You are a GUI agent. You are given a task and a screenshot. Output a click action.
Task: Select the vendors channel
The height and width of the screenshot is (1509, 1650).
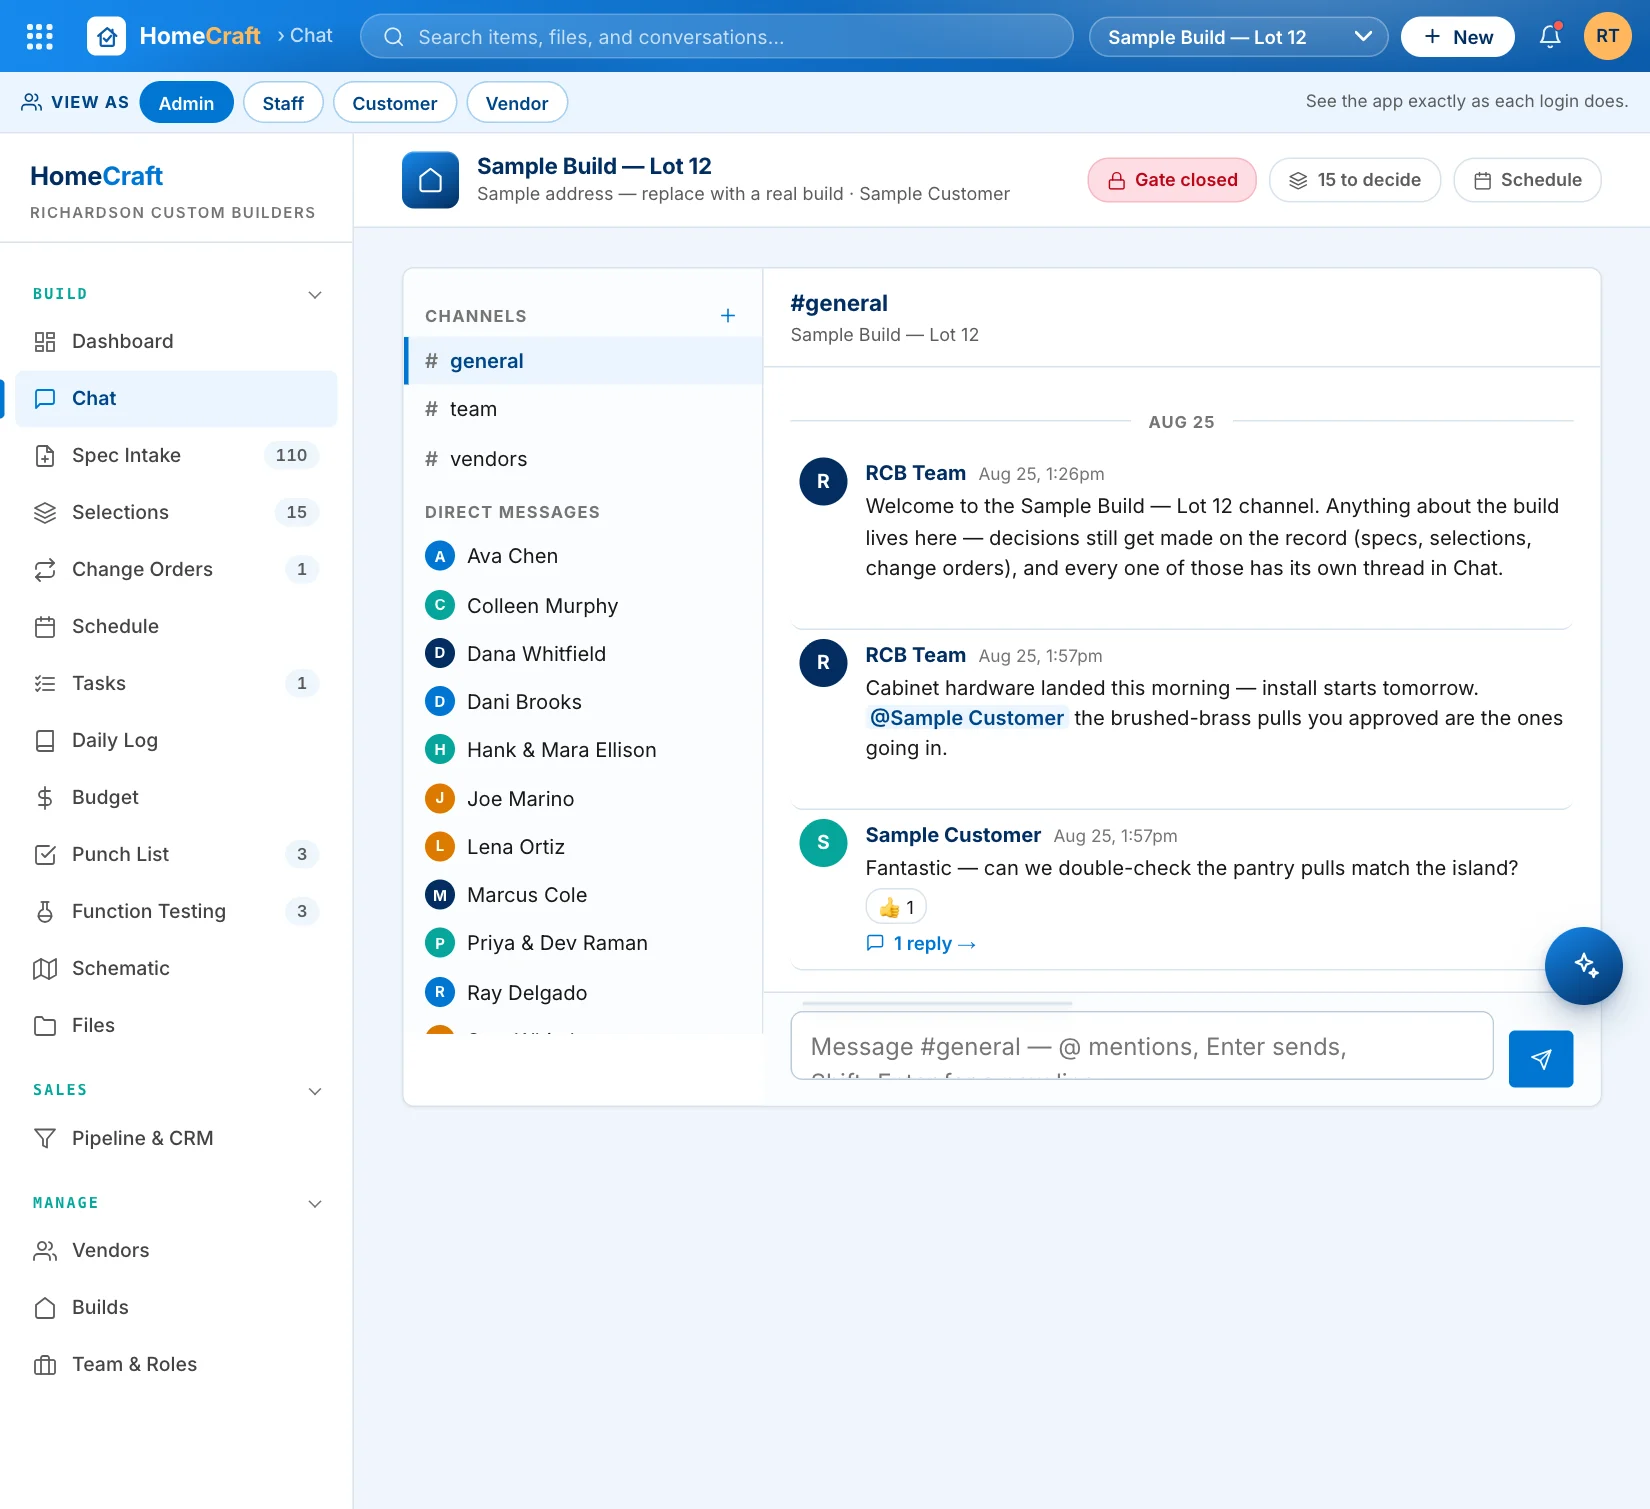(x=584, y=459)
